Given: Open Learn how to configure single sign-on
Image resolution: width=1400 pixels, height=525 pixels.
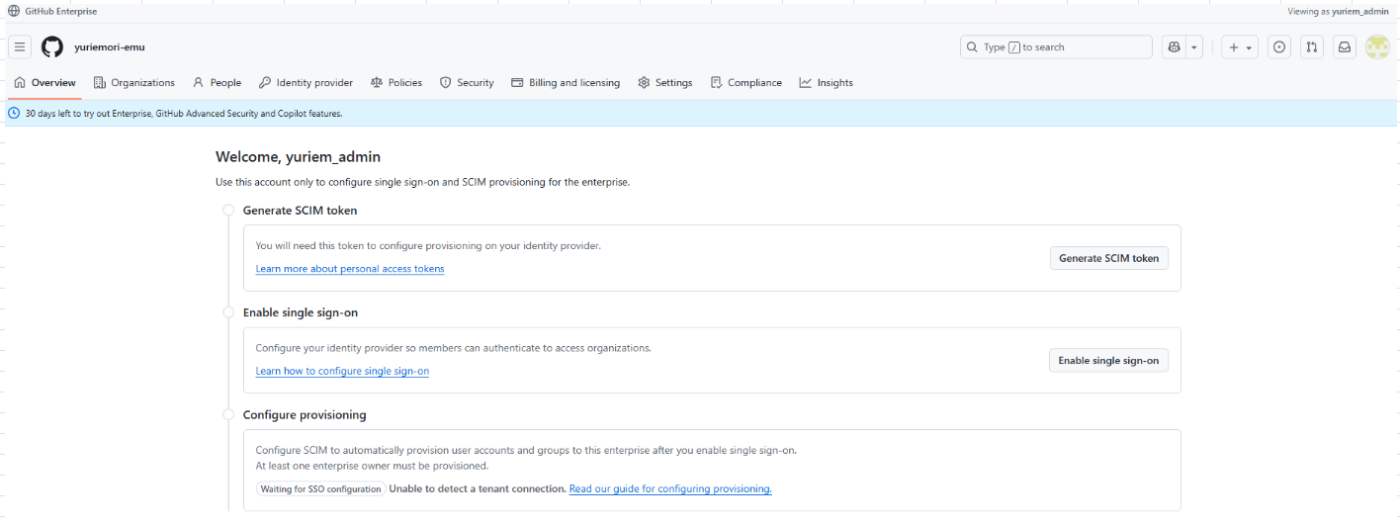Looking at the screenshot, I should [x=342, y=371].
